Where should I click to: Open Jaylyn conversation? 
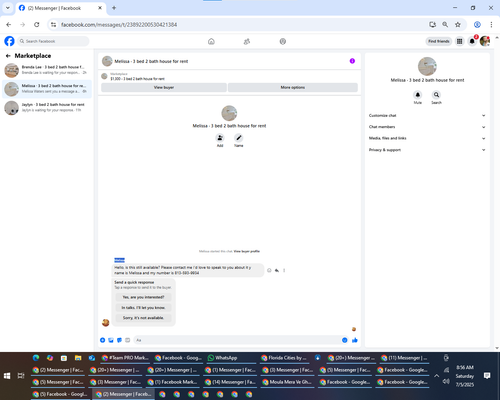(47, 107)
